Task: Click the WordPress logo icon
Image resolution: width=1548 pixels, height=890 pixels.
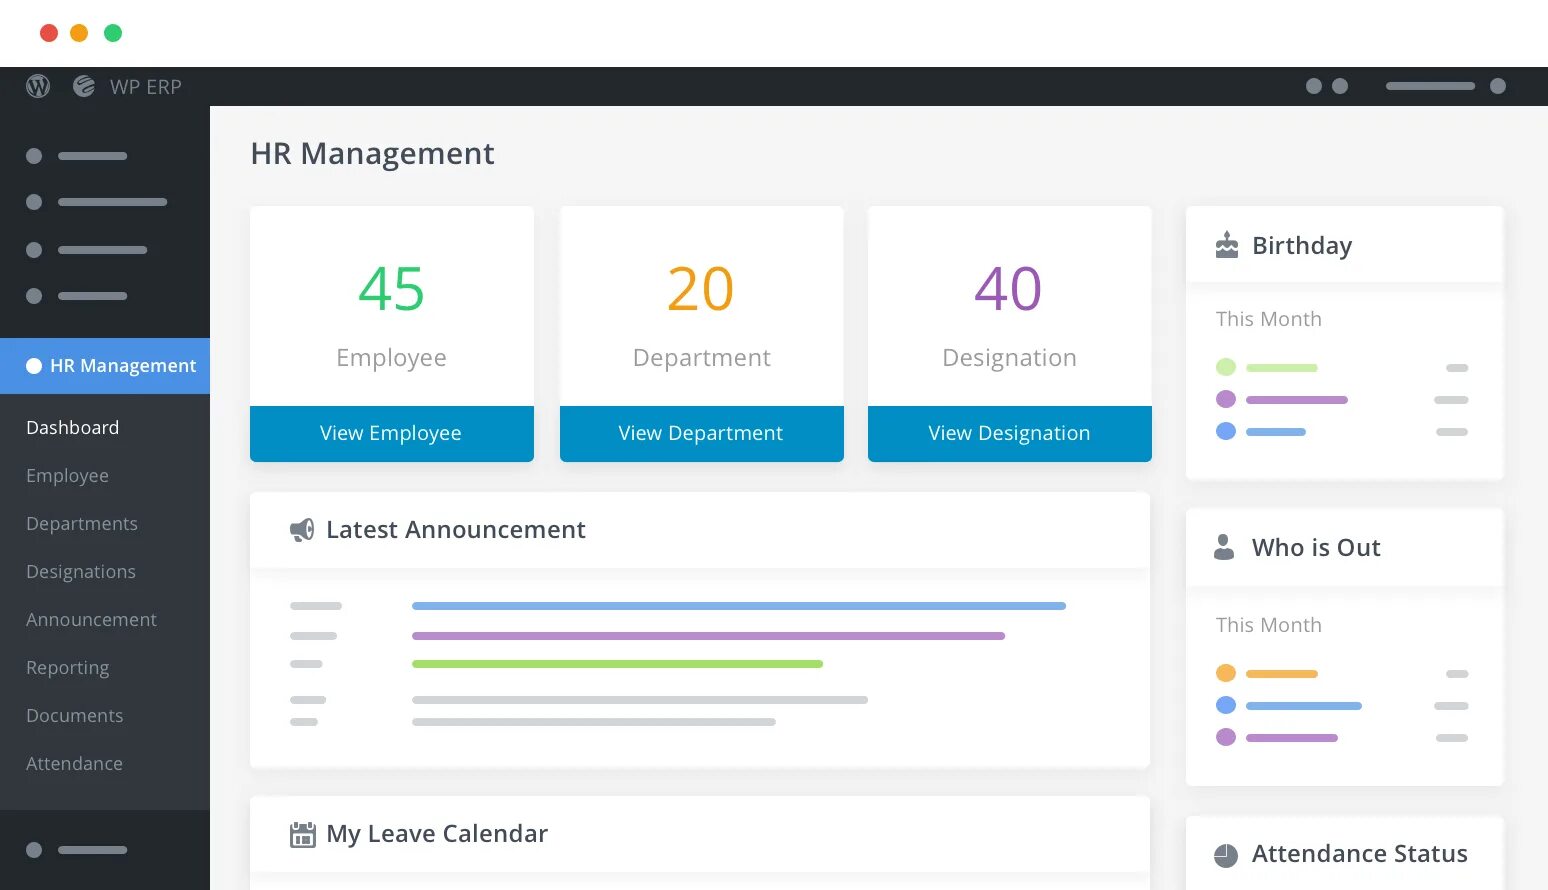Action: pos(38,87)
